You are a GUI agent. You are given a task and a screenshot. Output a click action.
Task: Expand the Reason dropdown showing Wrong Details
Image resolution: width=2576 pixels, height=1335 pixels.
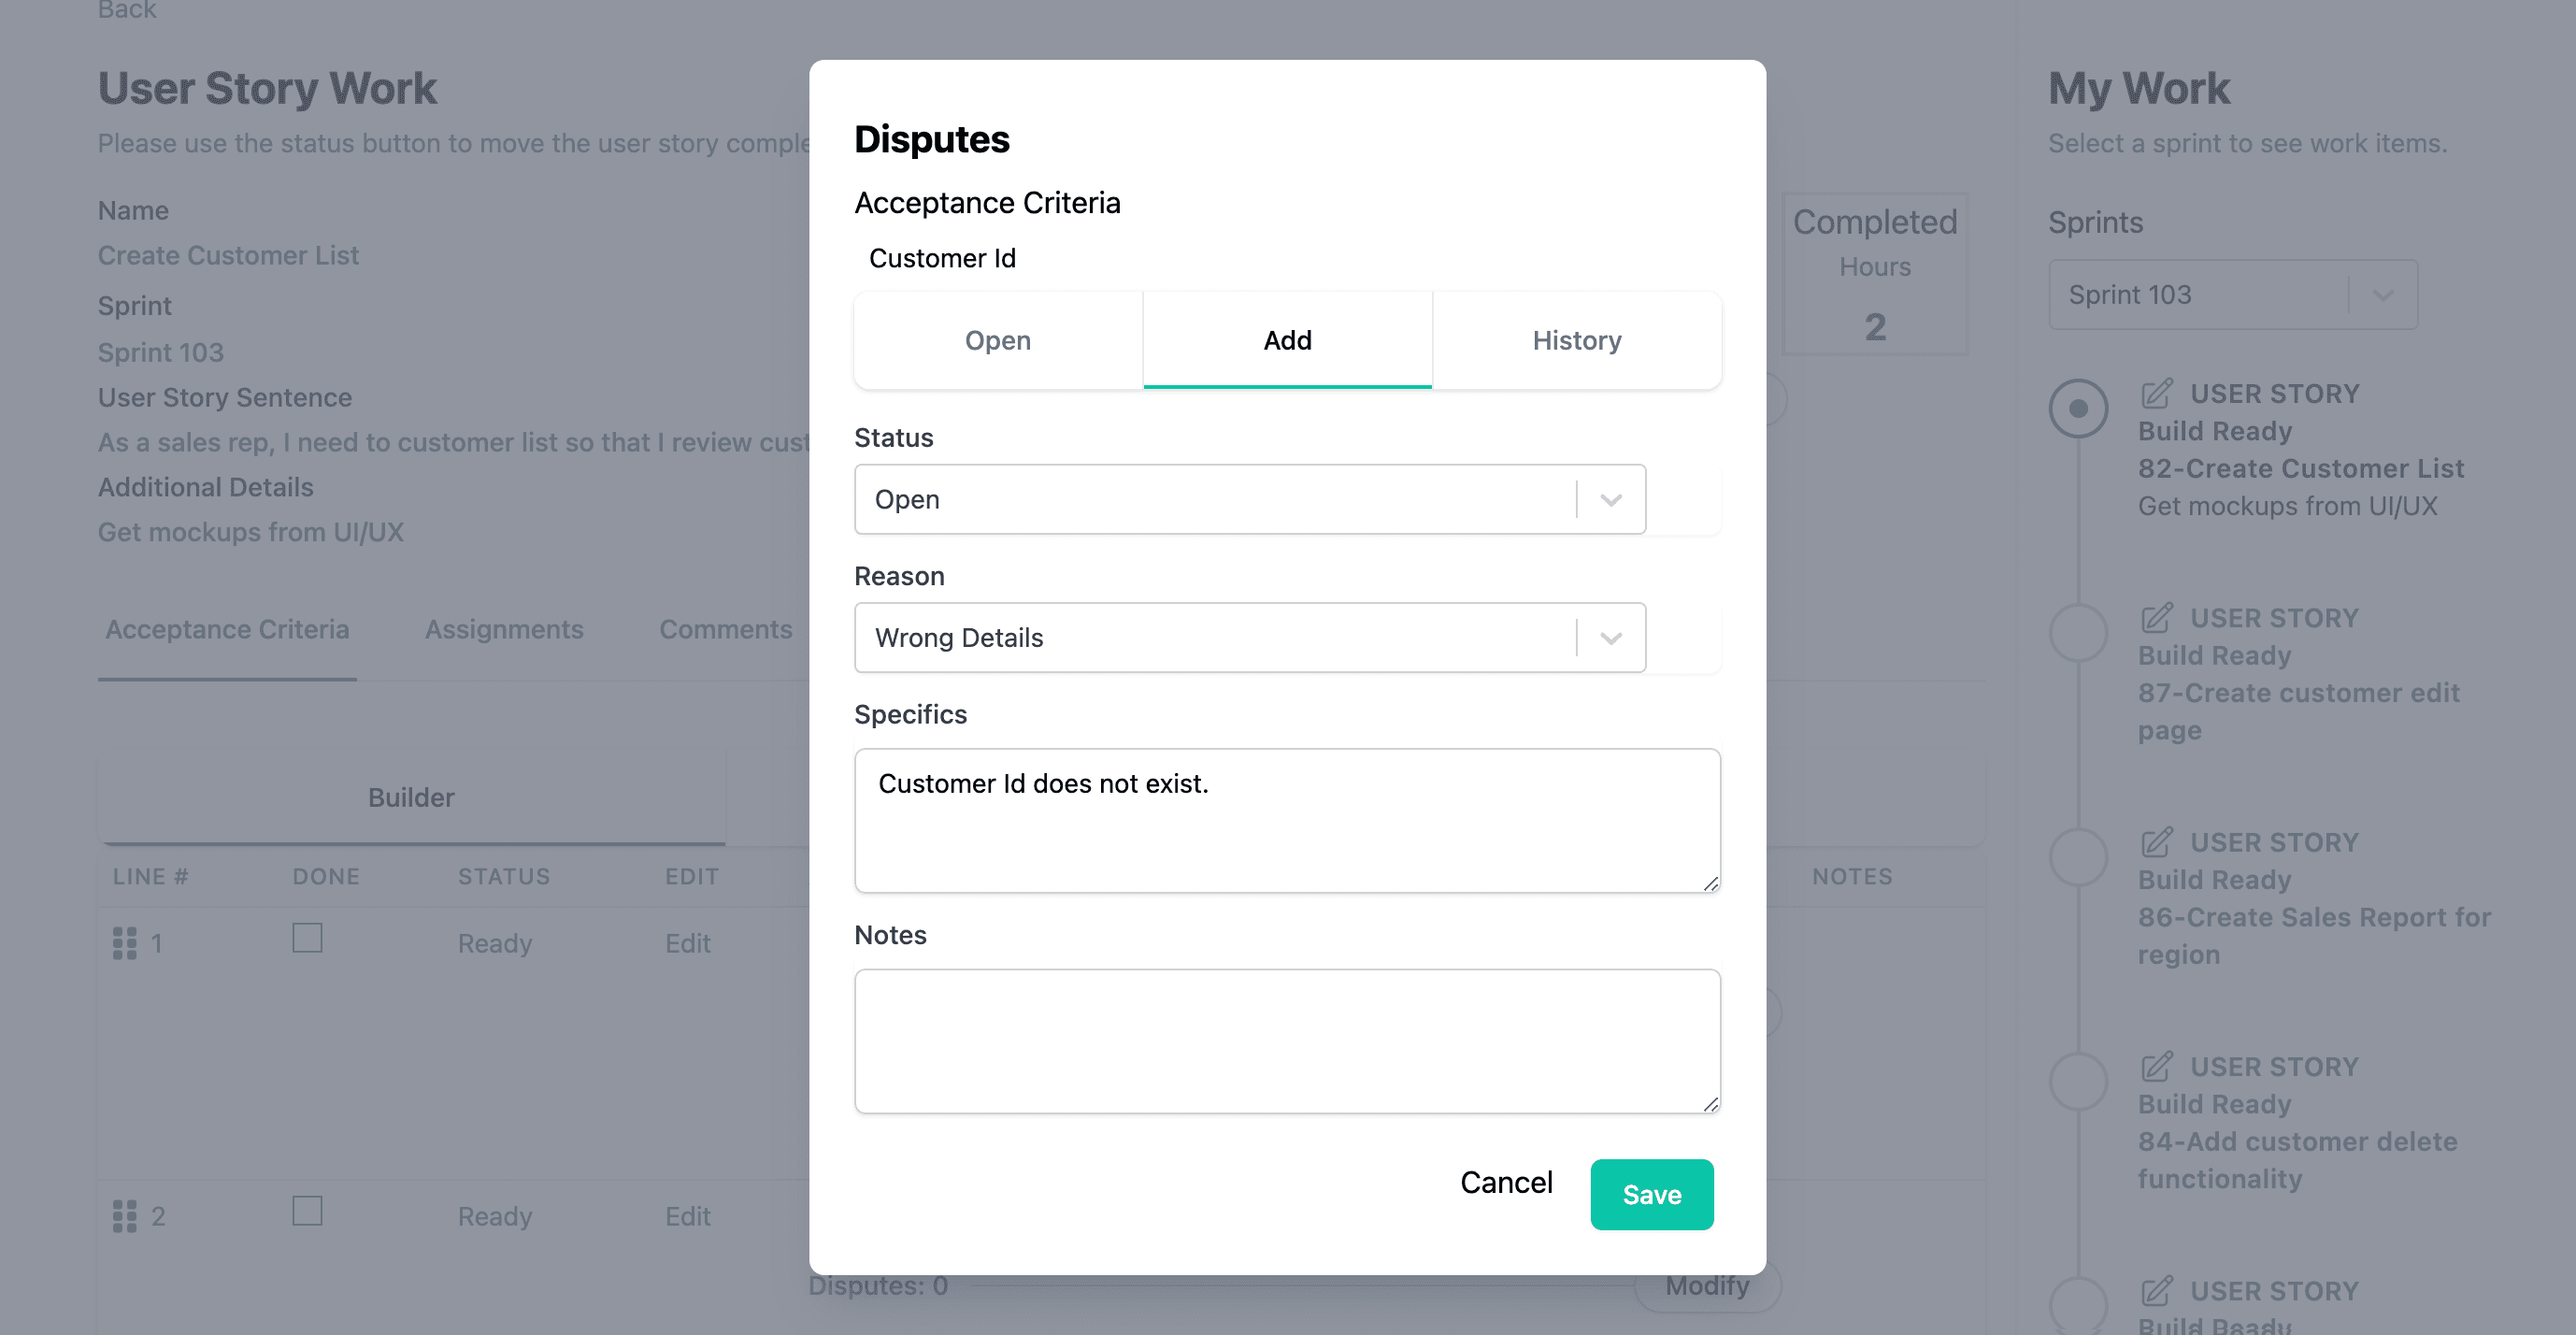(1249, 637)
